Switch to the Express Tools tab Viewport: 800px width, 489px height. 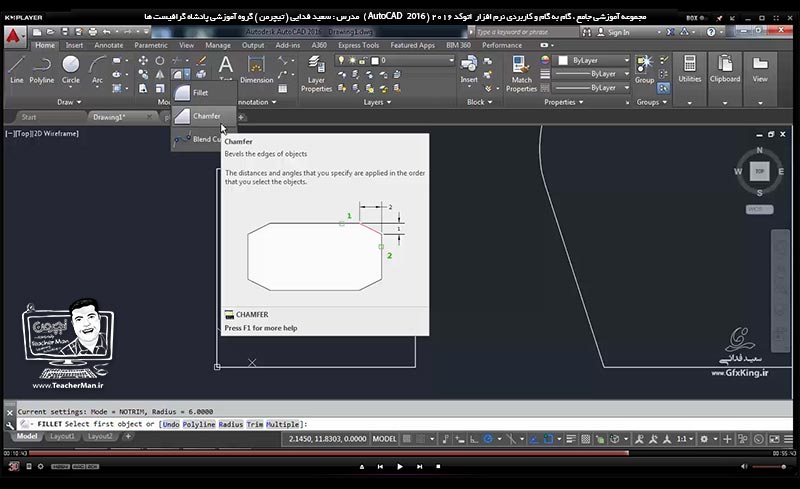pos(358,45)
